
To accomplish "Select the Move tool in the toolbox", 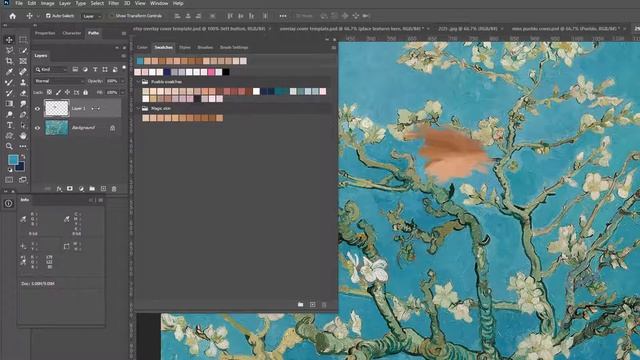I will (x=9, y=40).
